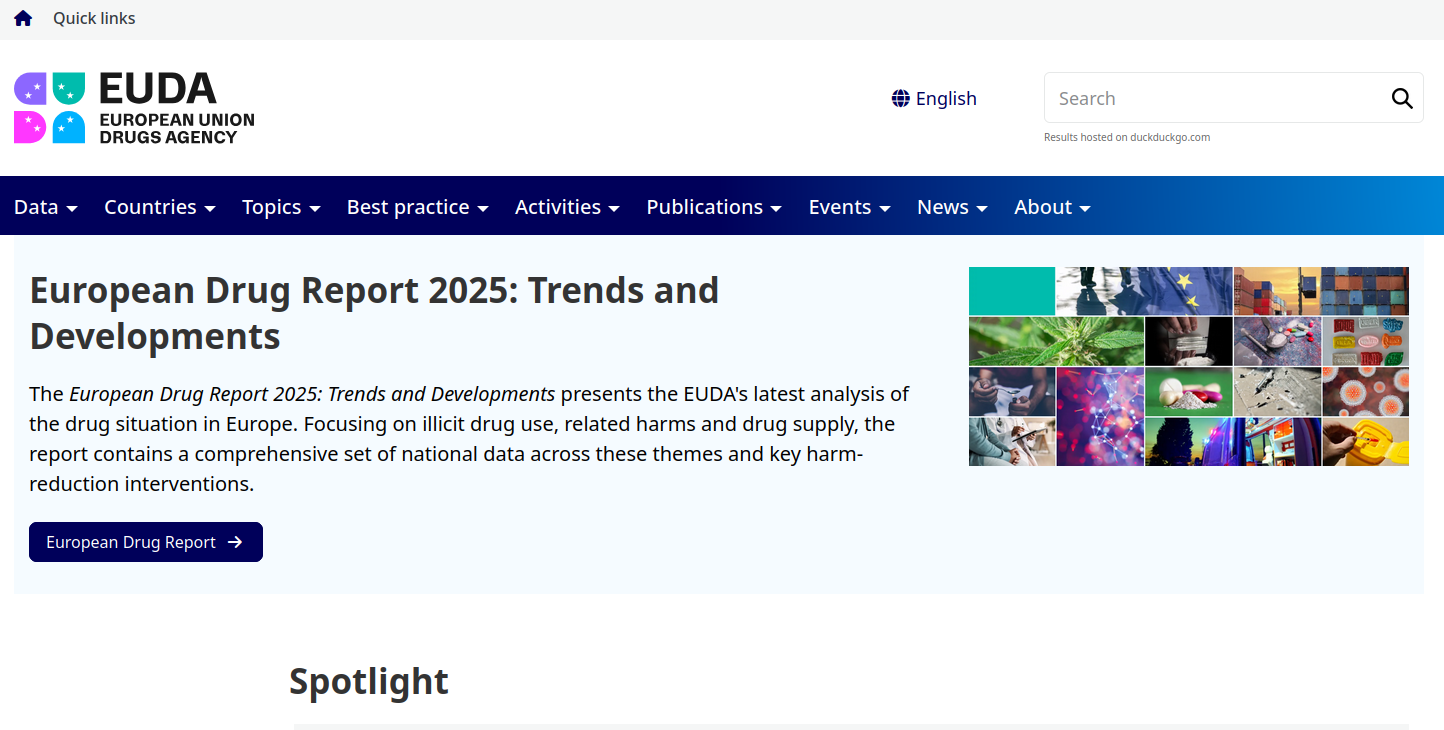Viewport: 1444px width, 730px height.
Task: Click the European Drug Report button
Action: point(146,542)
